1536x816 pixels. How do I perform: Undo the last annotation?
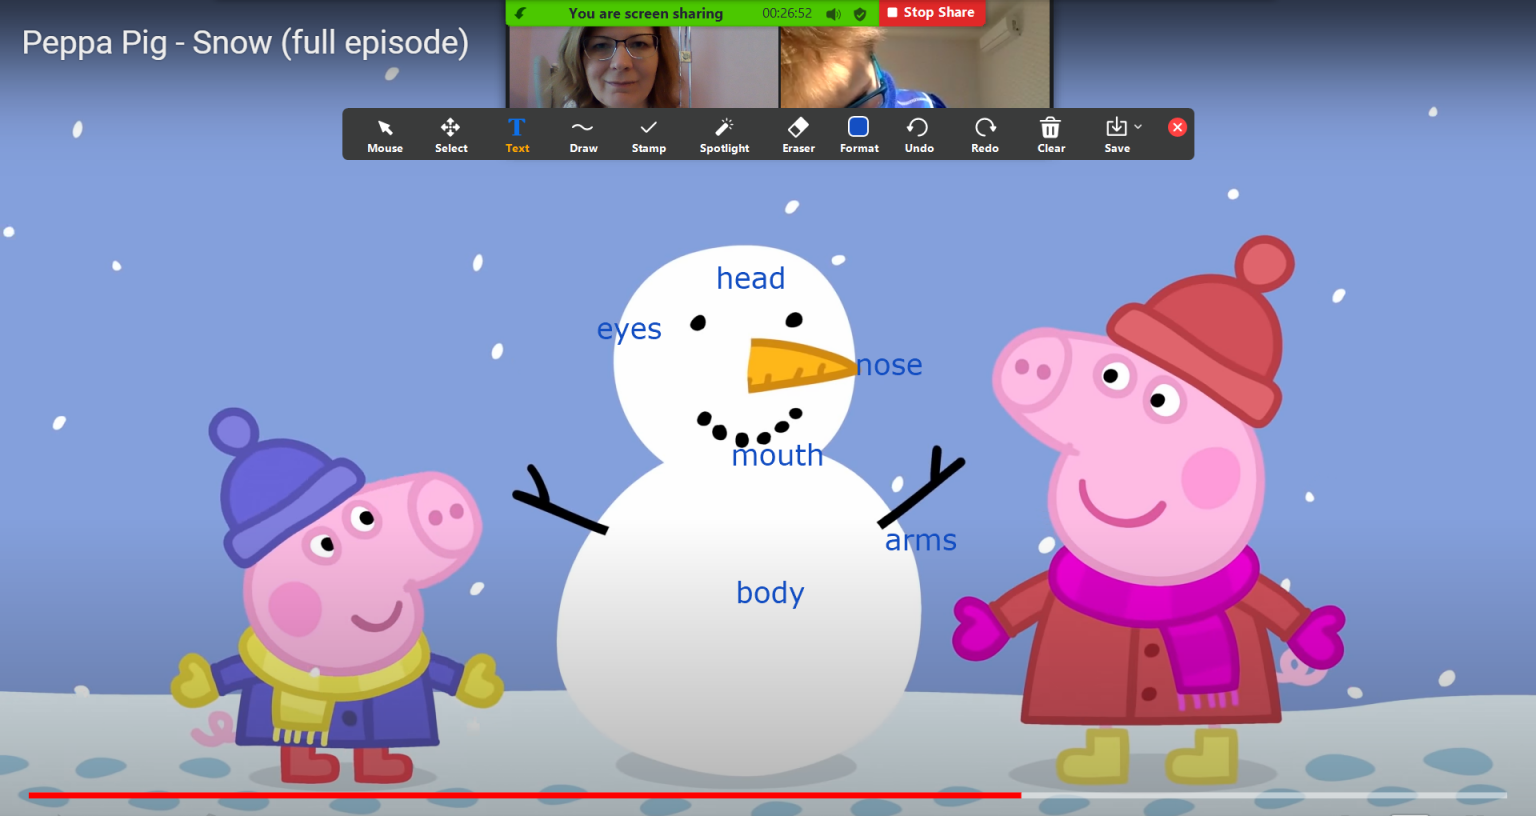tap(918, 135)
